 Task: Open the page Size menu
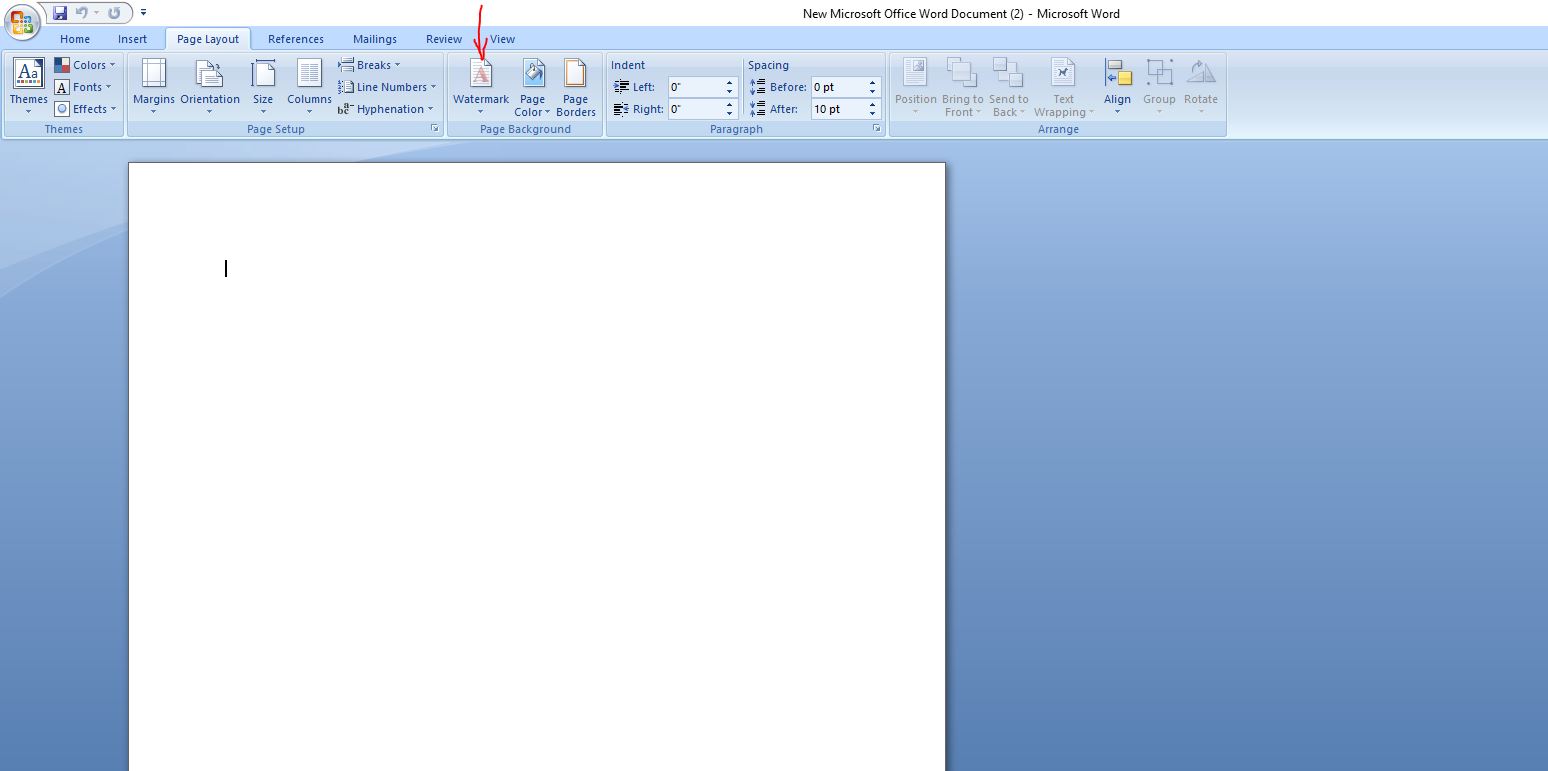pos(263,85)
